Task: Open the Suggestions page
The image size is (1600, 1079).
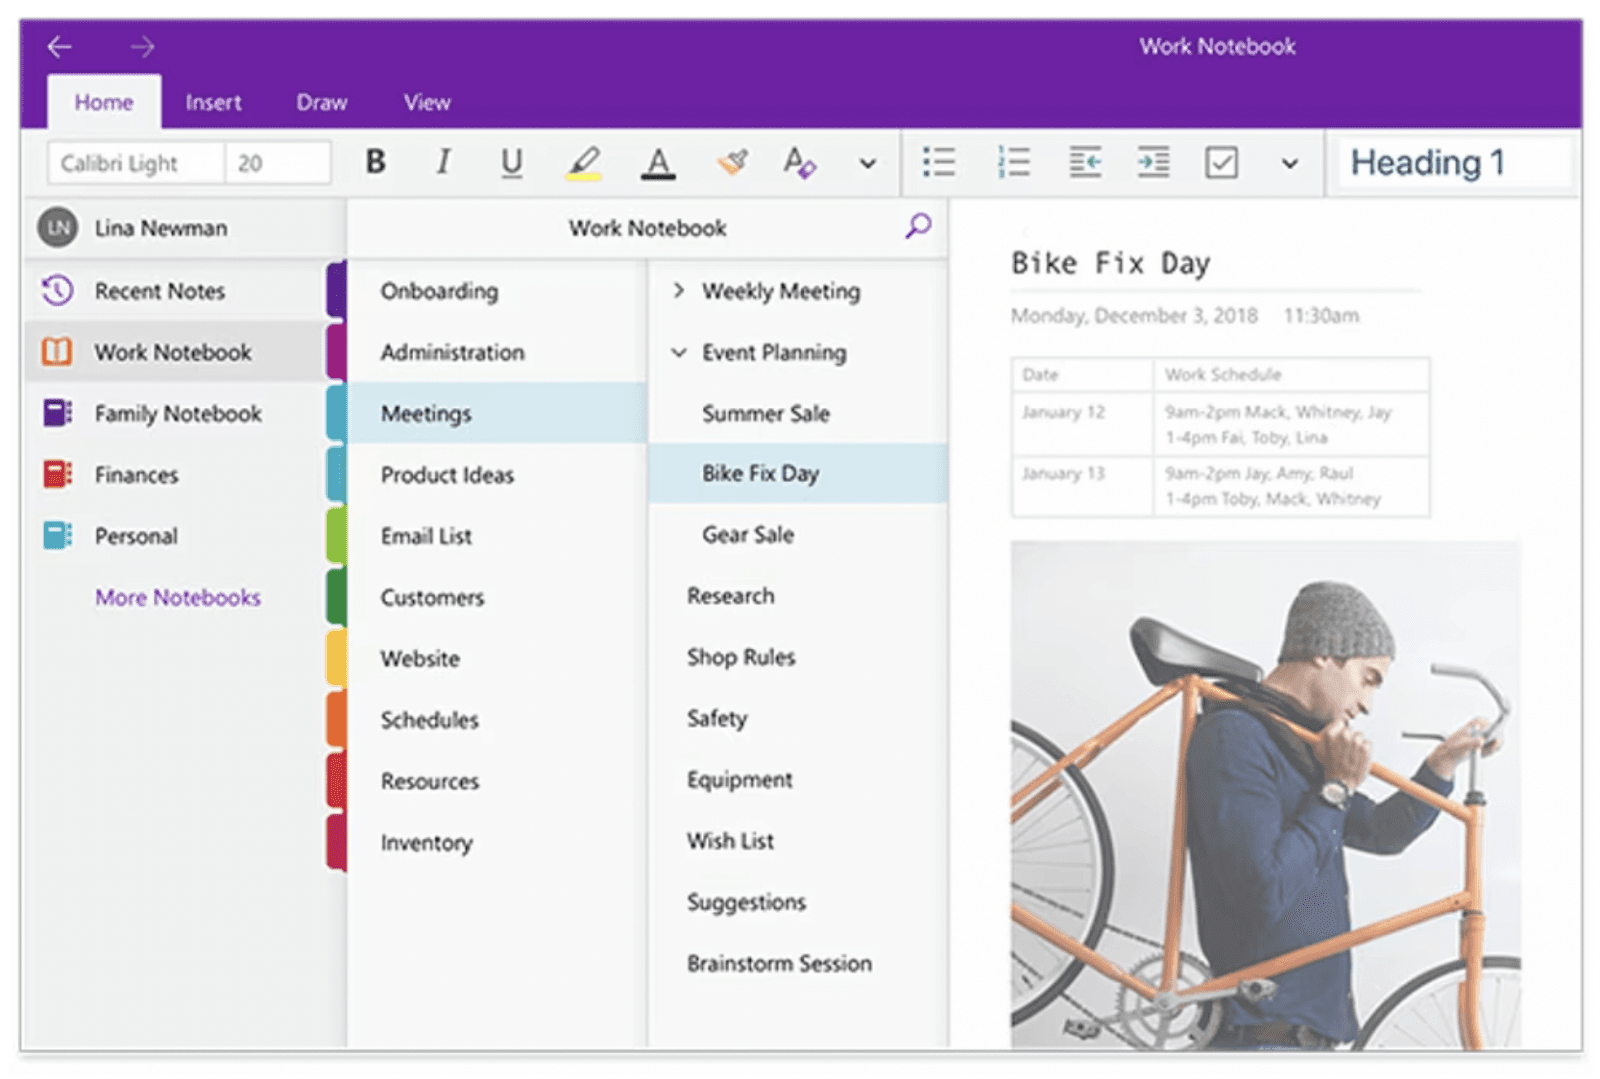Action: click(798, 902)
